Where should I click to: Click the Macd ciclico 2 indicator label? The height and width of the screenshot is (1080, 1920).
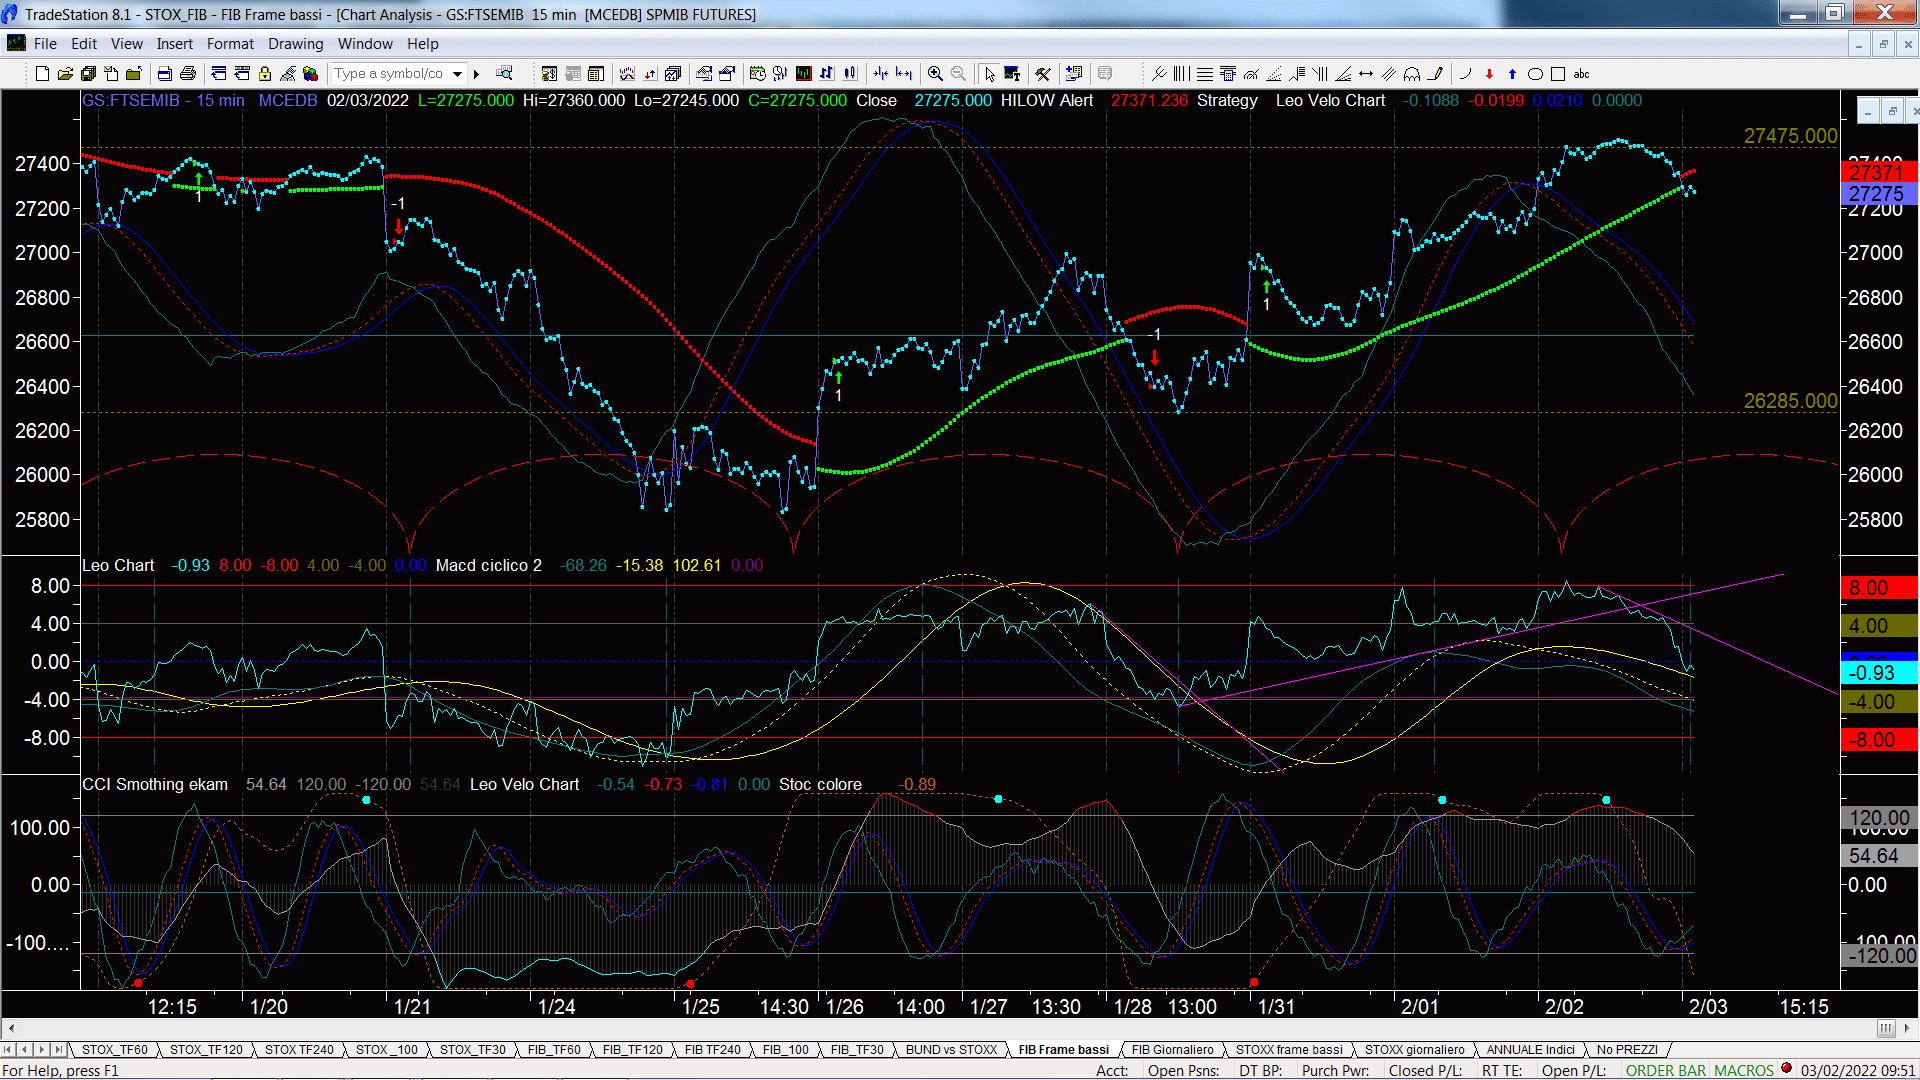point(489,566)
